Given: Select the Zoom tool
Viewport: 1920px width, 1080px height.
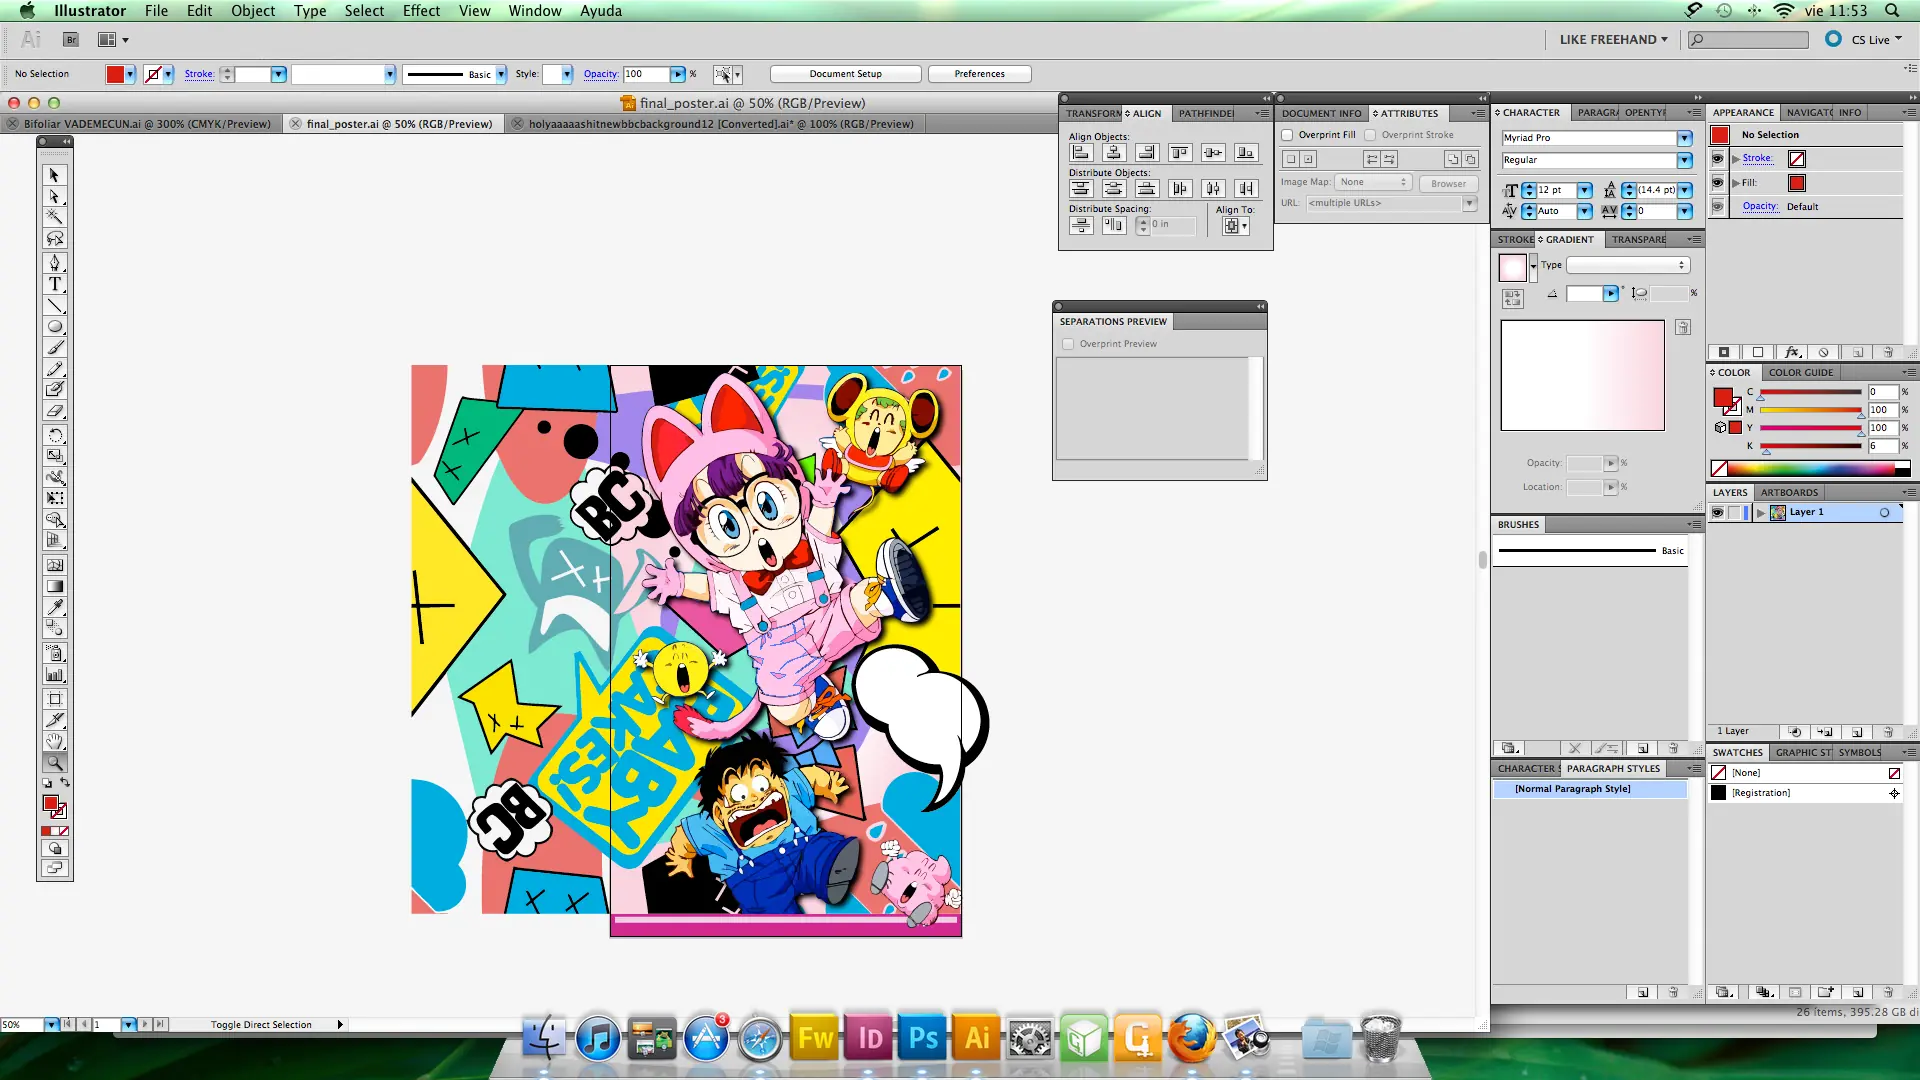Looking at the screenshot, I should pos(54,762).
